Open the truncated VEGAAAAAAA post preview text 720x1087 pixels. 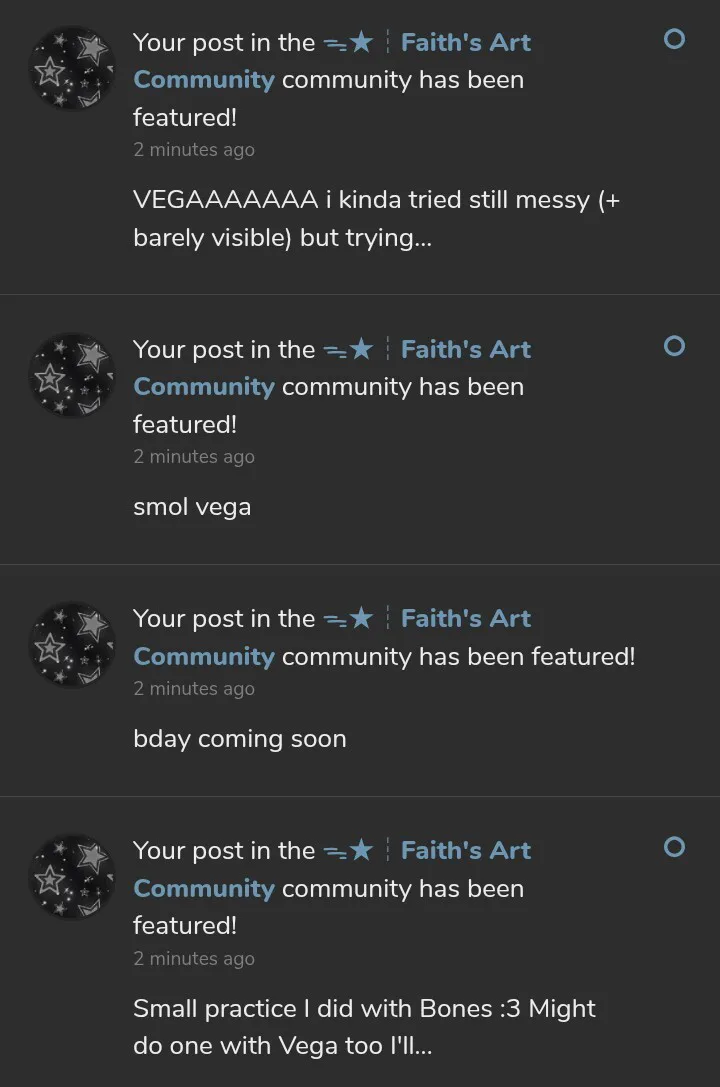(x=376, y=219)
